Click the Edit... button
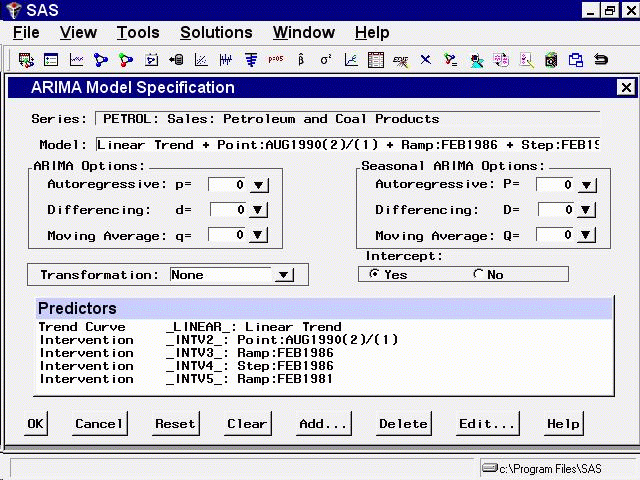640x480 pixels. tap(487, 424)
